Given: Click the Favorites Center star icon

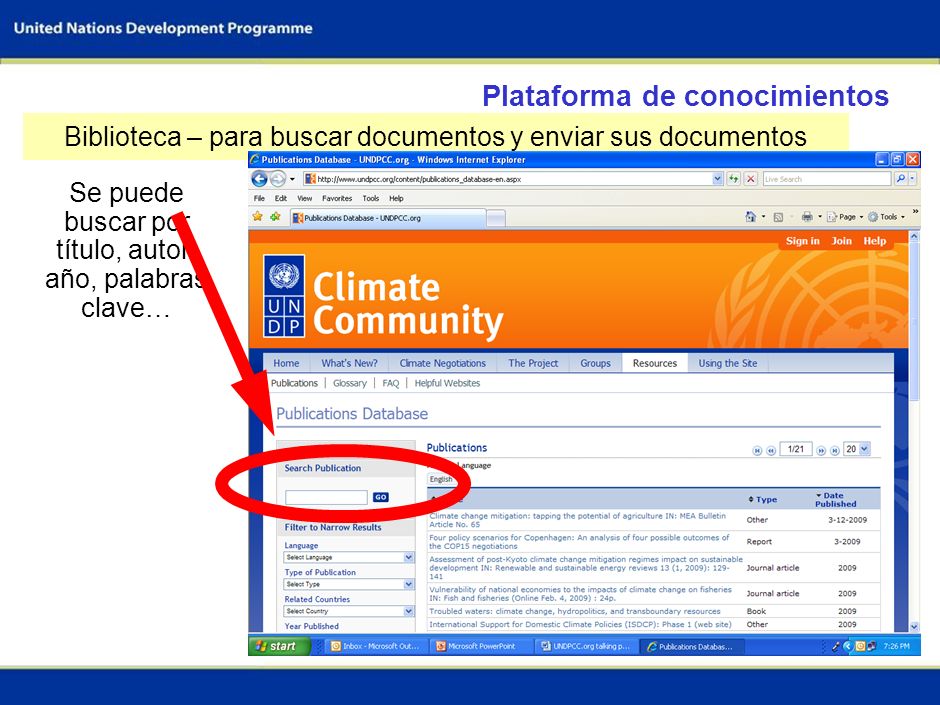Looking at the screenshot, I should tap(258, 216).
